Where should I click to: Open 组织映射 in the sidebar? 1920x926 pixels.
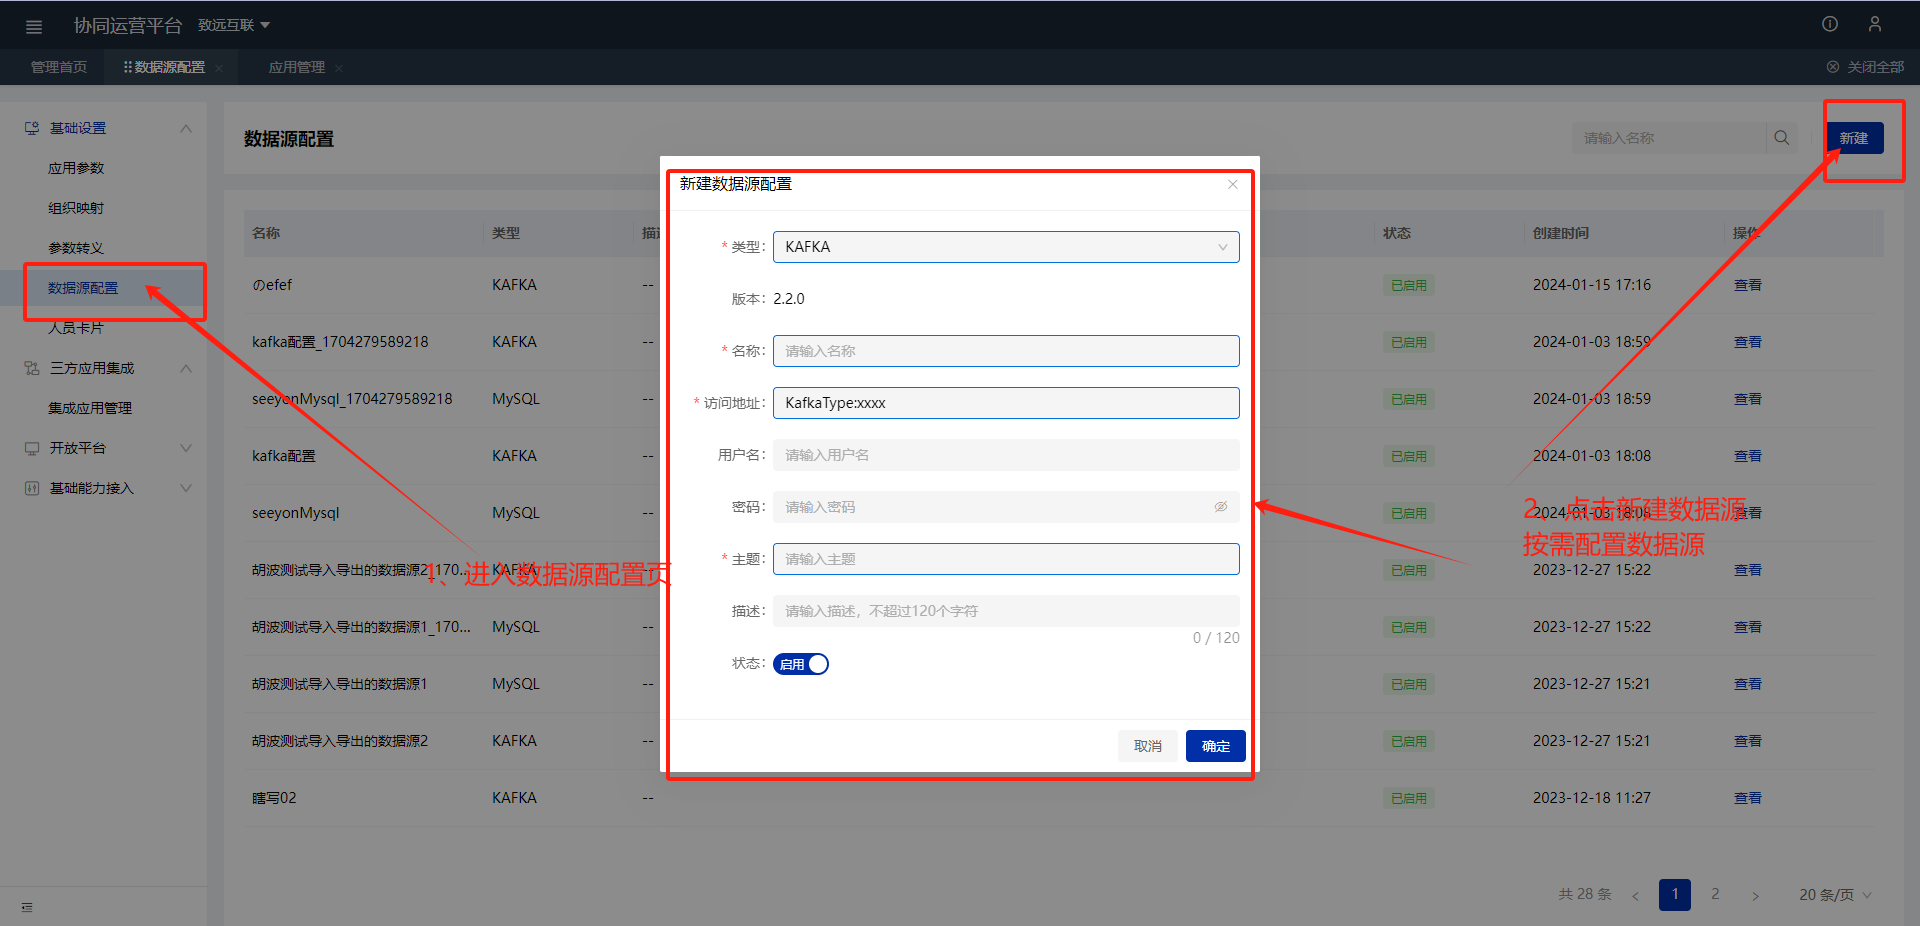click(x=76, y=208)
